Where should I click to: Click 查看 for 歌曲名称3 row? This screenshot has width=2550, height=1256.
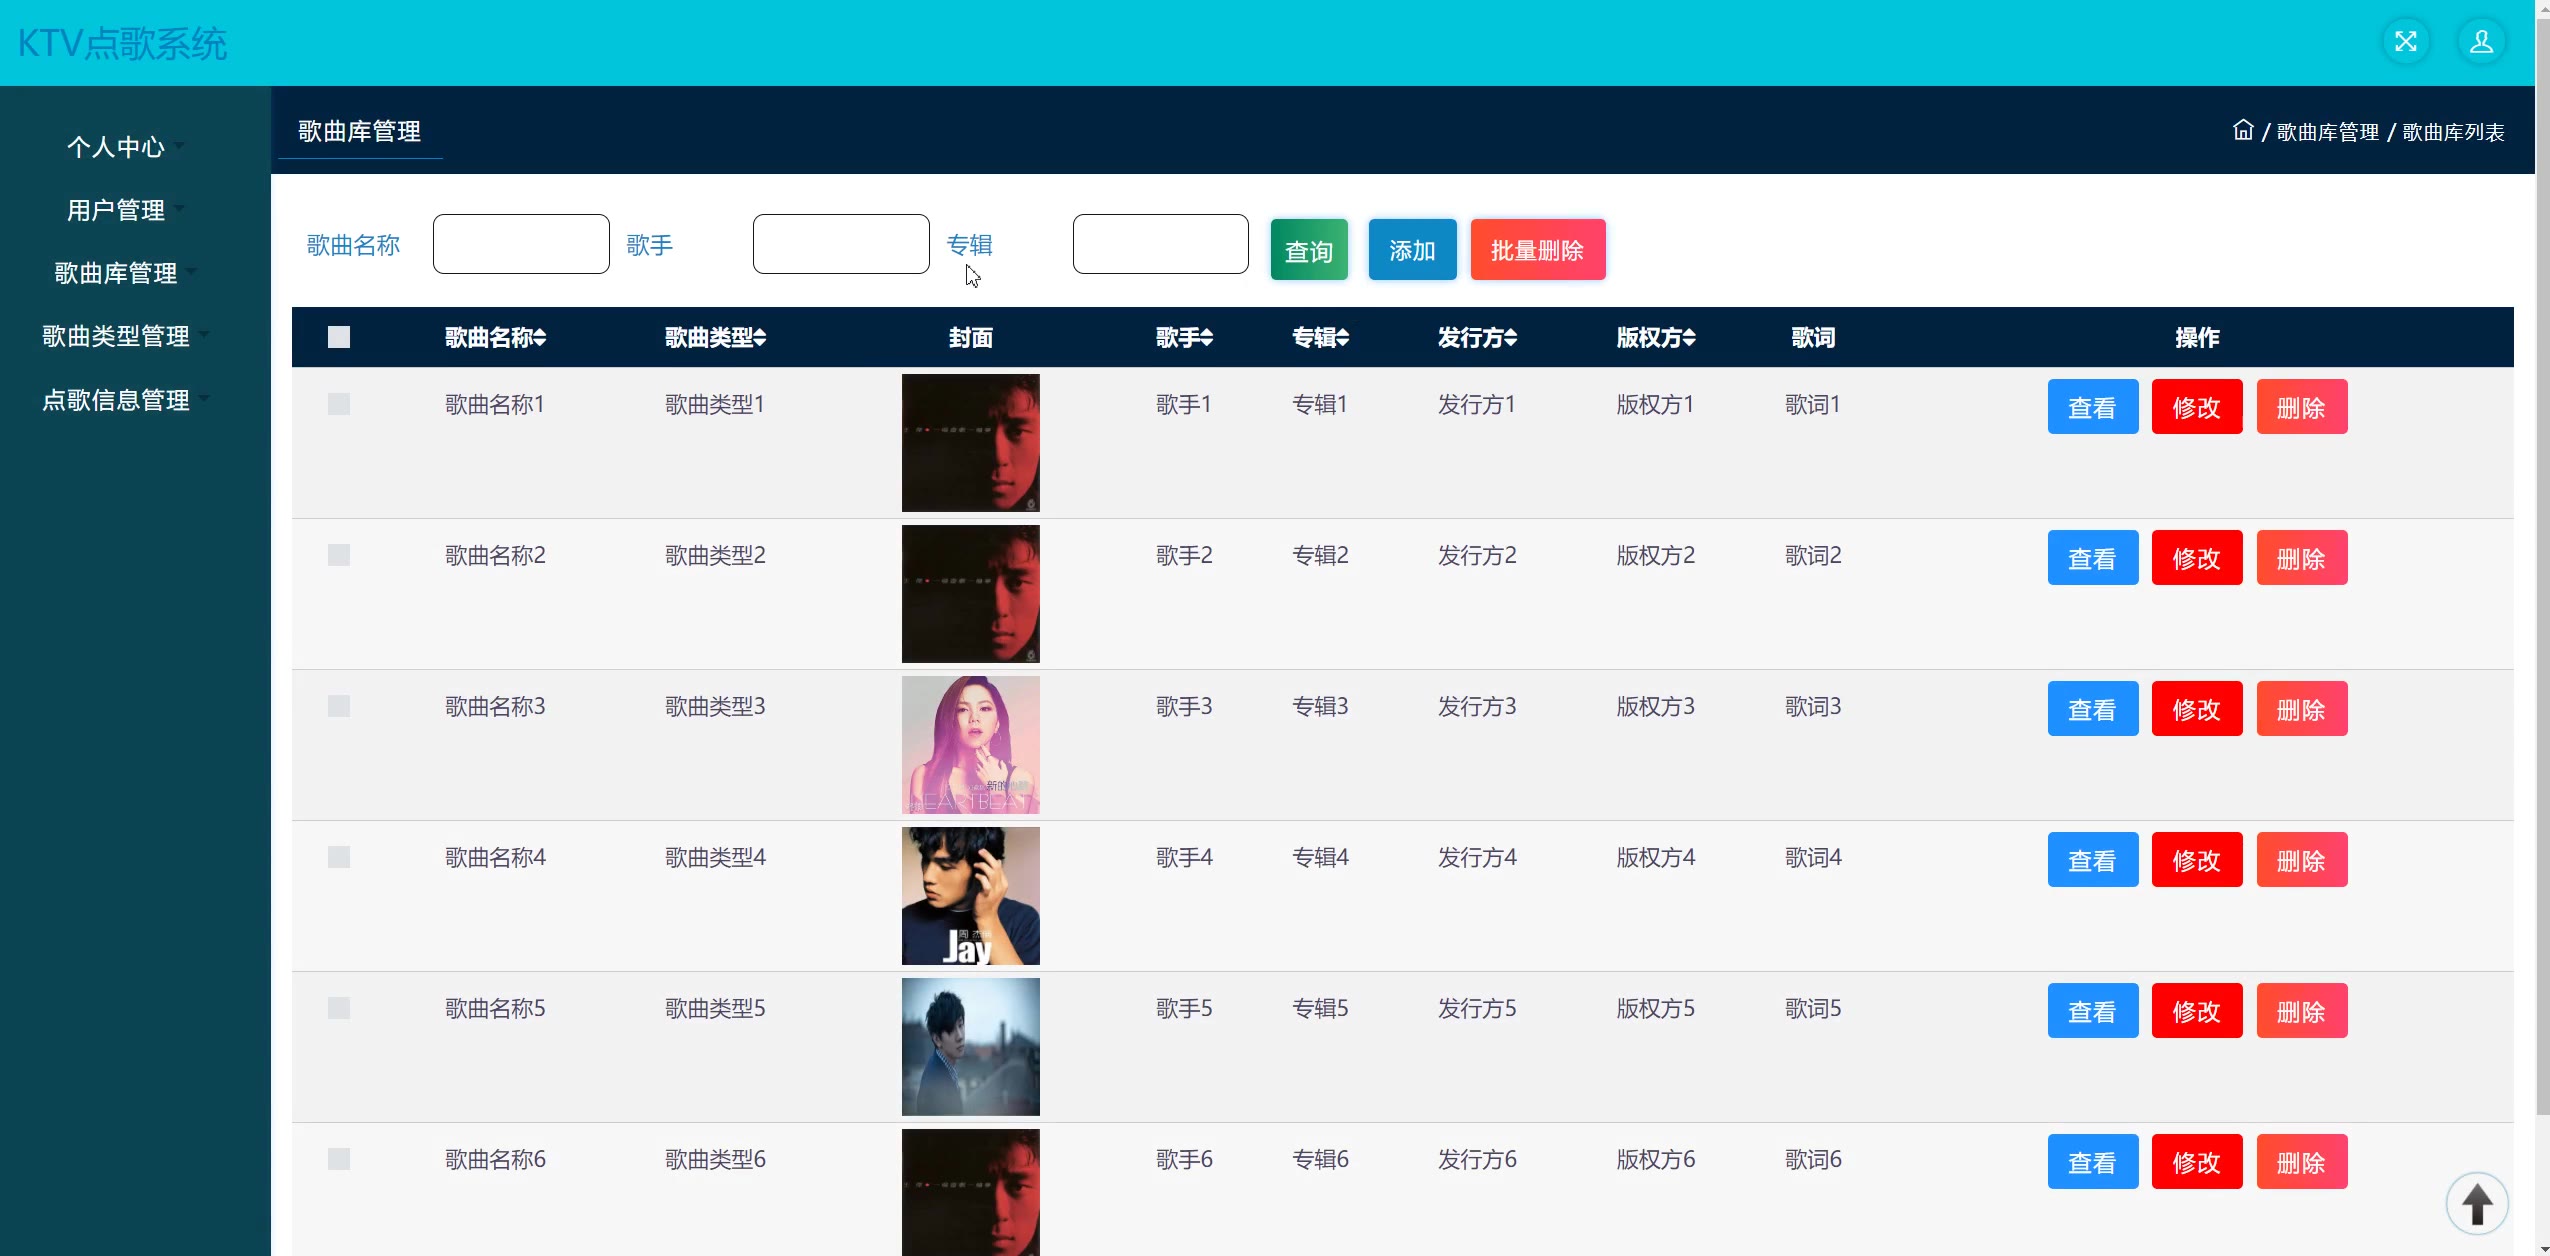pyautogui.click(x=2093, y=709)
